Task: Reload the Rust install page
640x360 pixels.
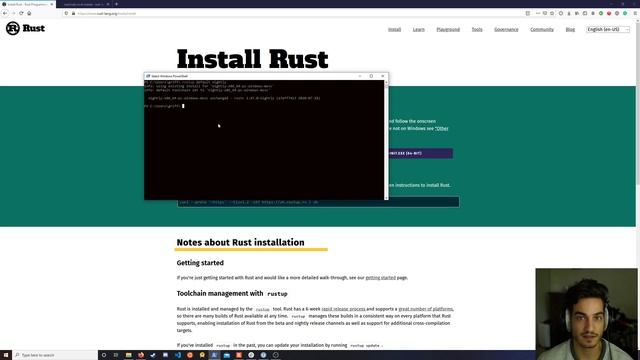Action: click(x=21, y=13)
